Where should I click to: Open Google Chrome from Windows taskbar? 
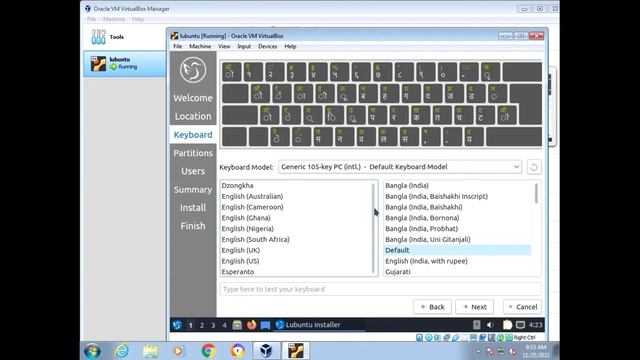tap(208, 351)
